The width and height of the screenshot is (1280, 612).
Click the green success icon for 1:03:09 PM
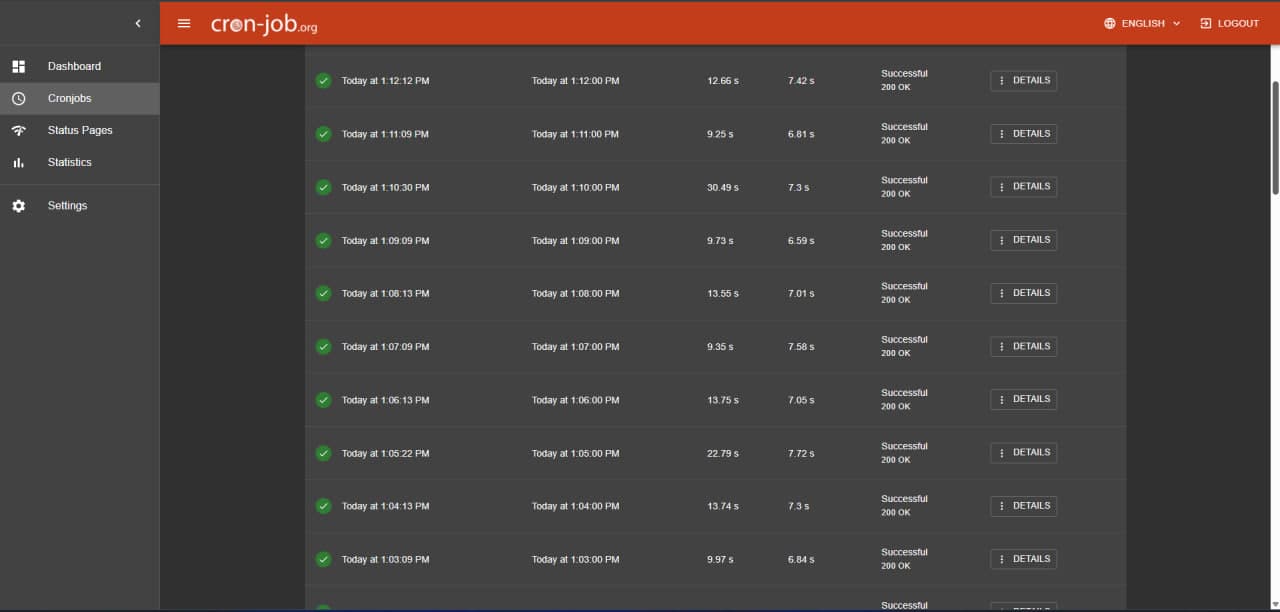(323, 559)
